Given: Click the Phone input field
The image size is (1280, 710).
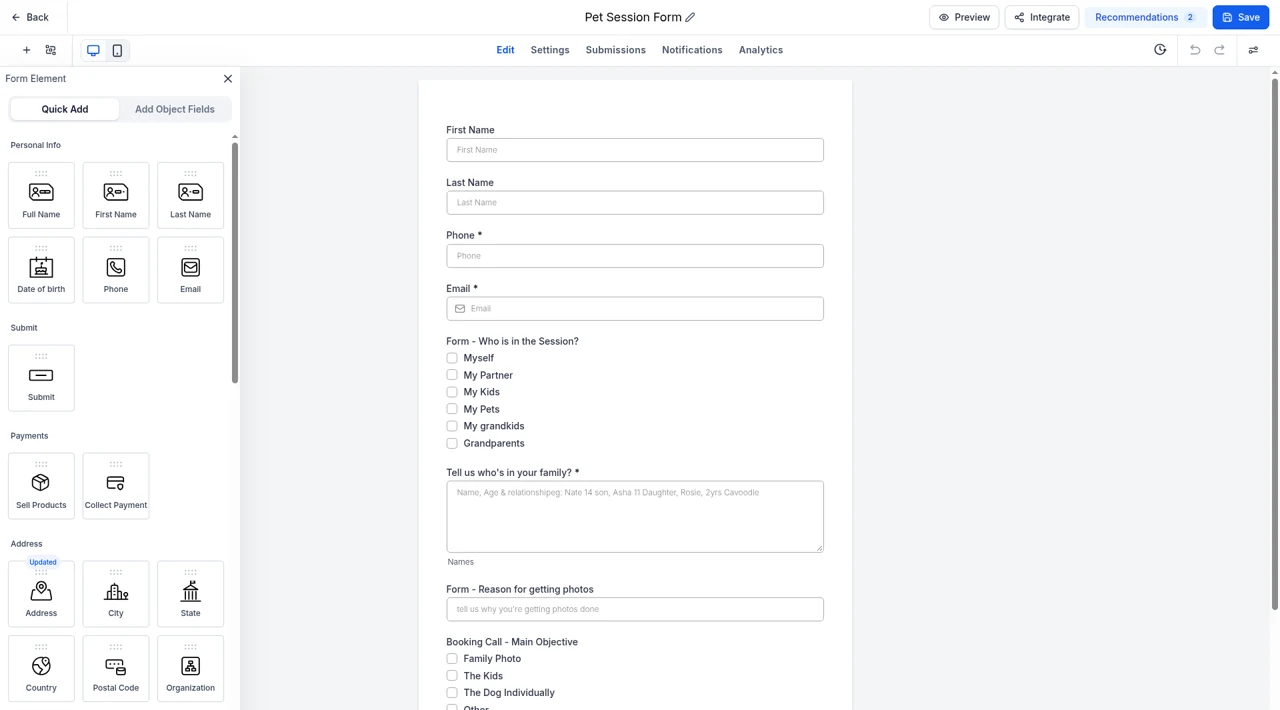Looking at the screenshot, I should click(635, 256).
